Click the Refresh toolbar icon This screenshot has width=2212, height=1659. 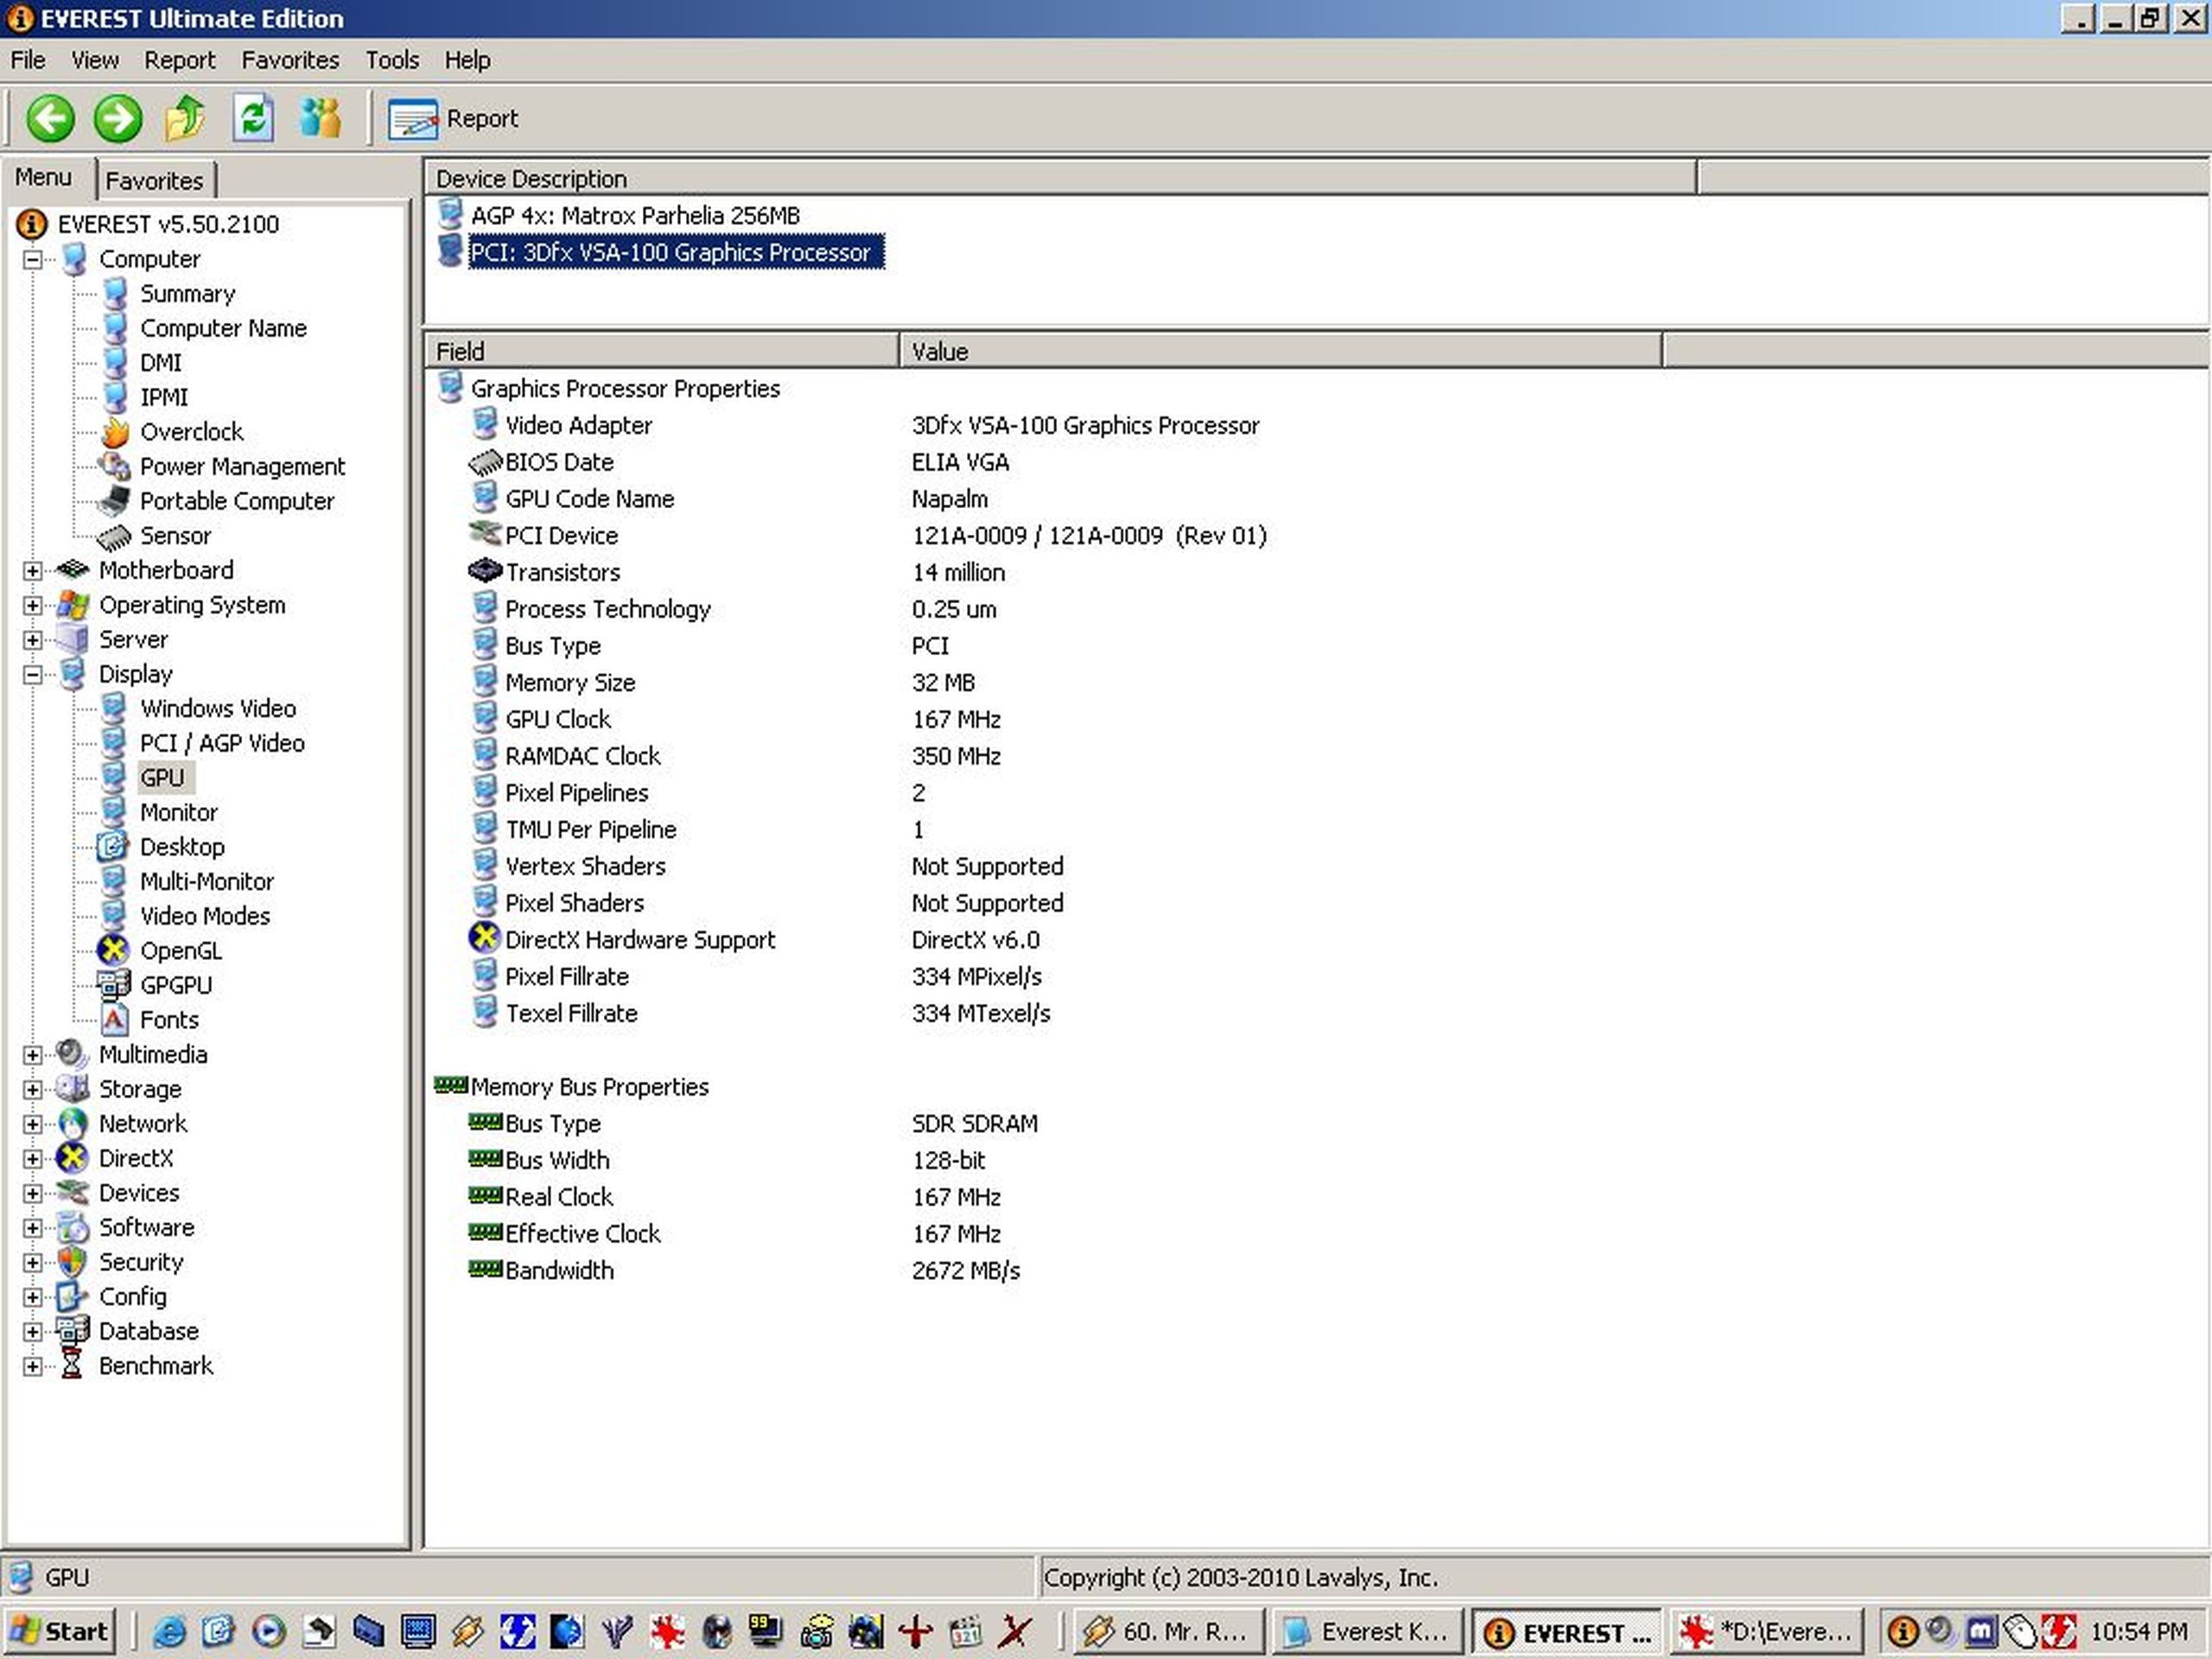tap(253, 119)
